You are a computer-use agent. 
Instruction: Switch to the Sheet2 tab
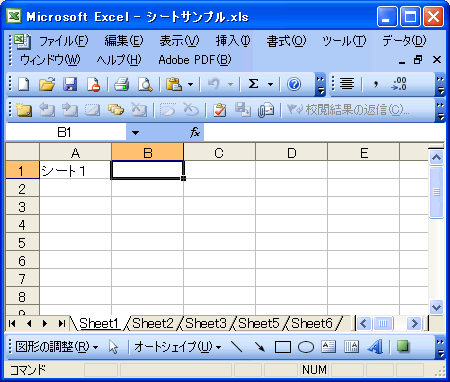[x=153, y=323]
